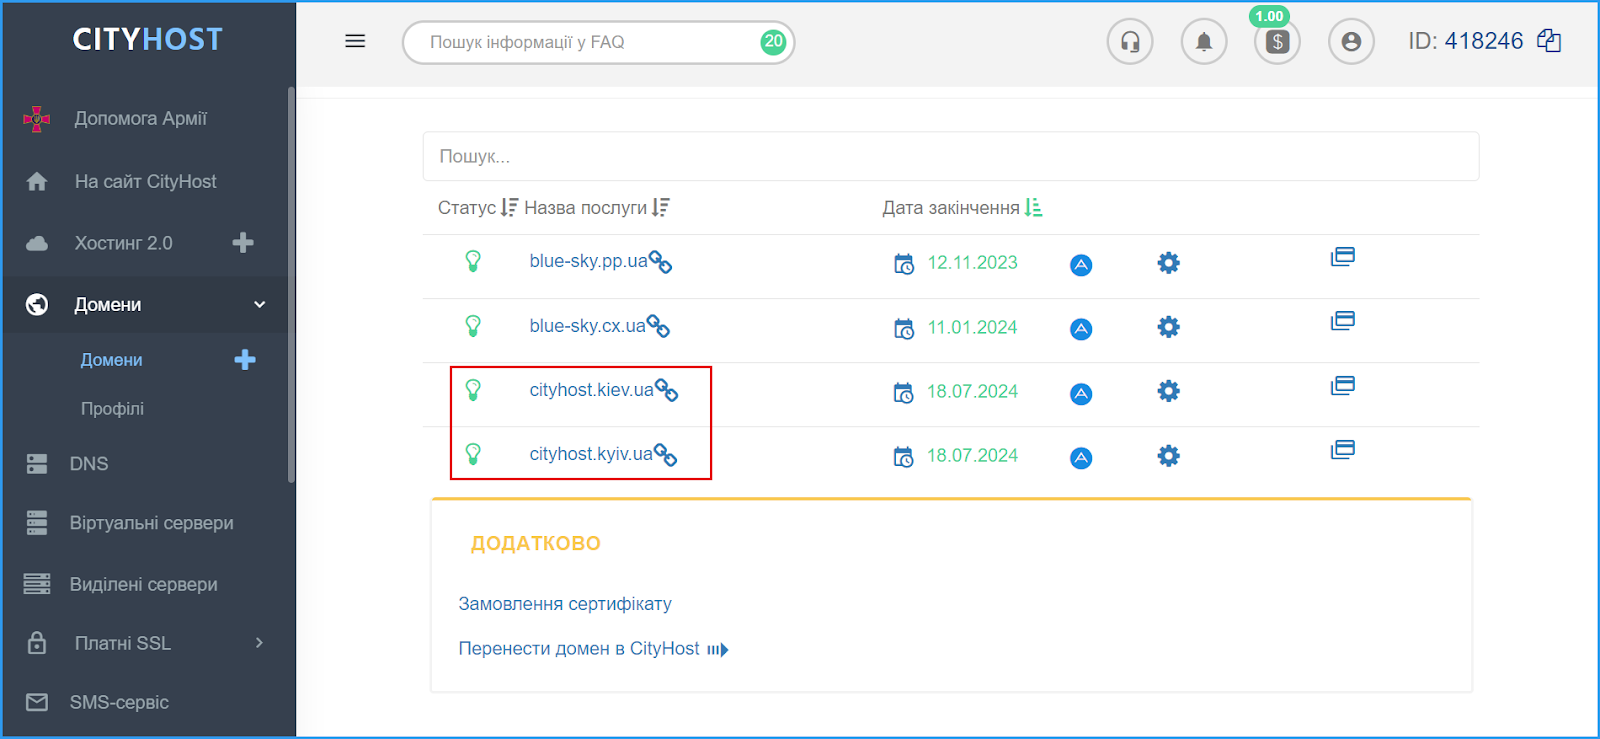Click blue circular renew icon for blue-sky.pp.ua
The image size is (1600, 739).
coord(1081,265)
